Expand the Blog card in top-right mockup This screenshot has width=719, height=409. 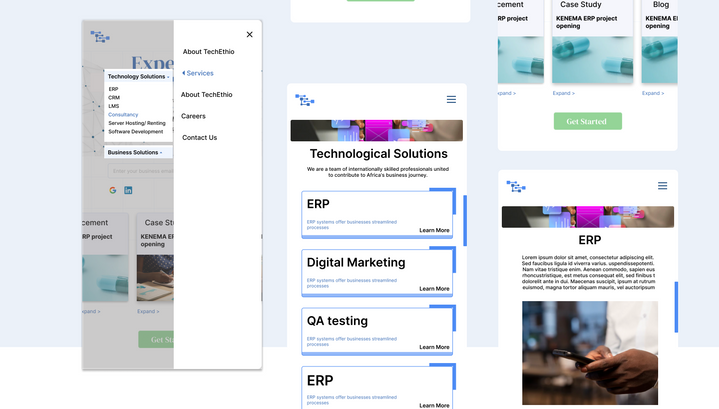coord(653,93)
